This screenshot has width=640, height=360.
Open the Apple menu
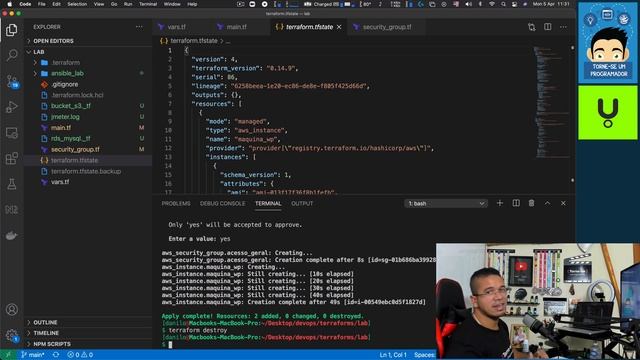[x=9, y=4]
